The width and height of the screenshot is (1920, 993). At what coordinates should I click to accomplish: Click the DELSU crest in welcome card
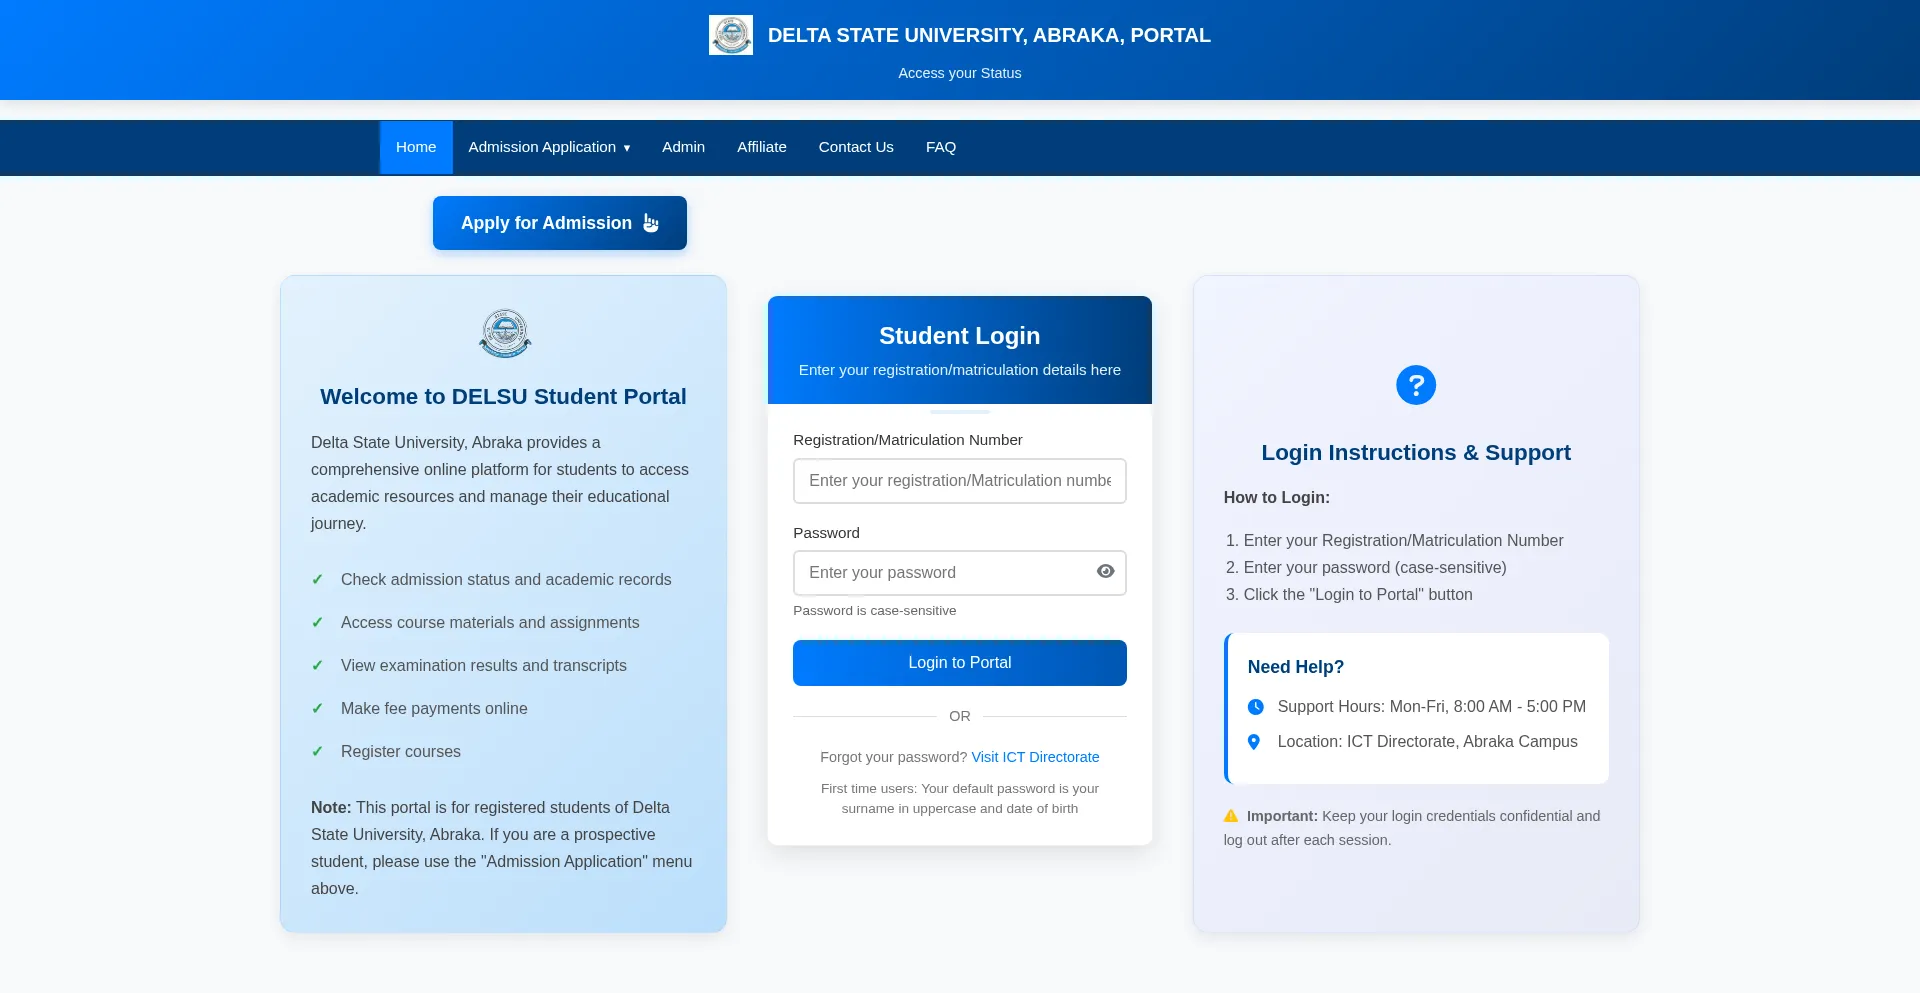click(505, 333)
